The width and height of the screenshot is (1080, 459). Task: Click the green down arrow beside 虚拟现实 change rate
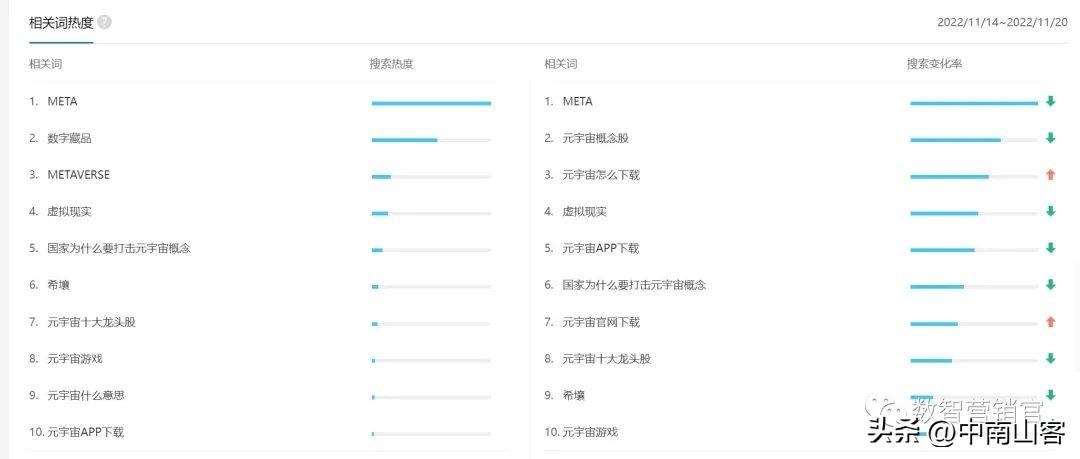[1050, 211]
